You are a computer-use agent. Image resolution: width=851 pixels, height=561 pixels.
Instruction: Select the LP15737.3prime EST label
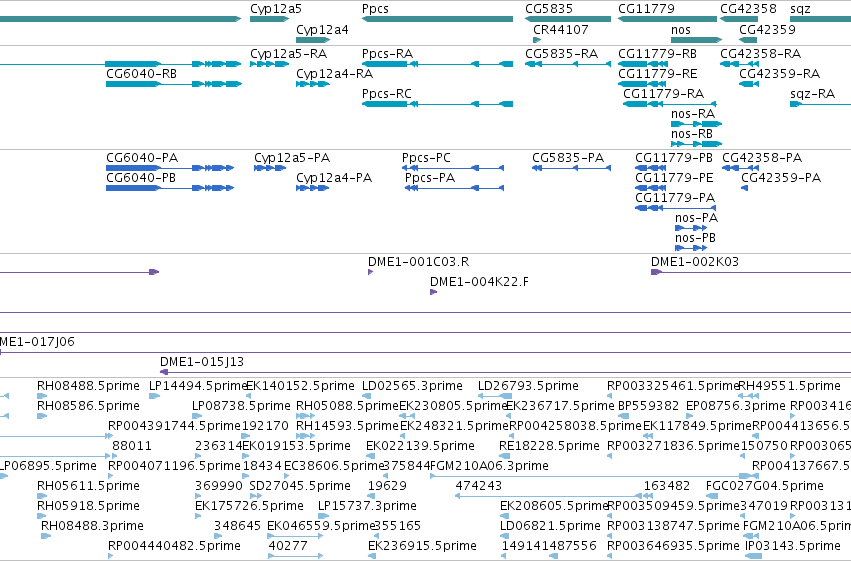point(367,507)
